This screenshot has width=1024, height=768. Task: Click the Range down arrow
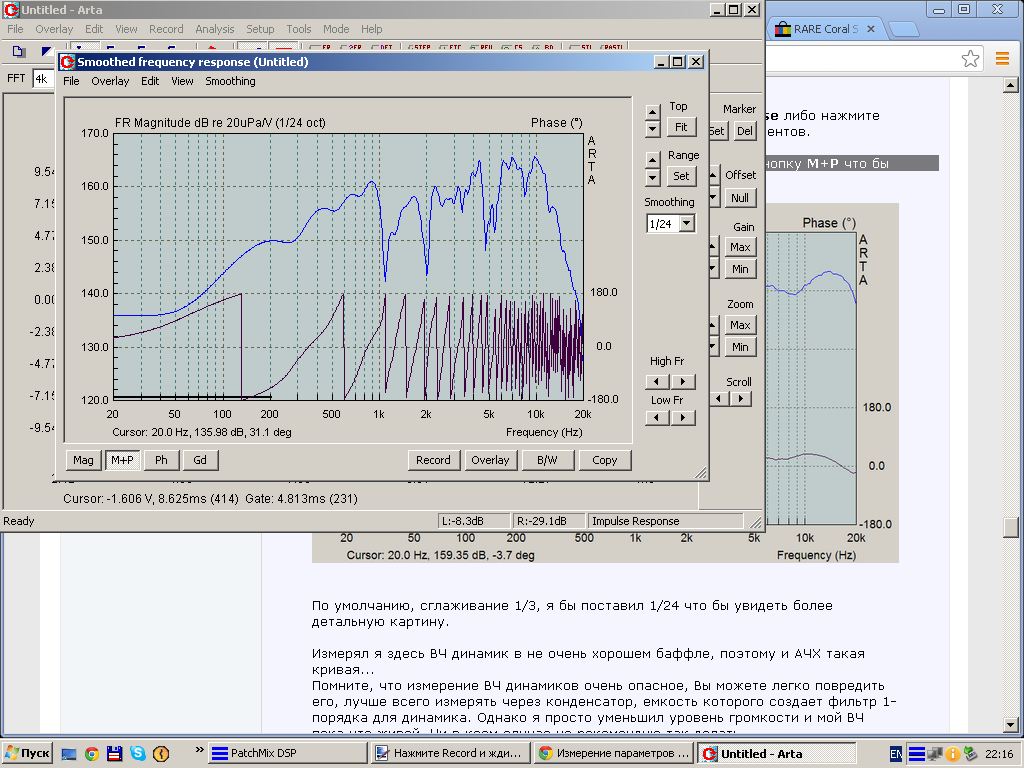[653, 179]
